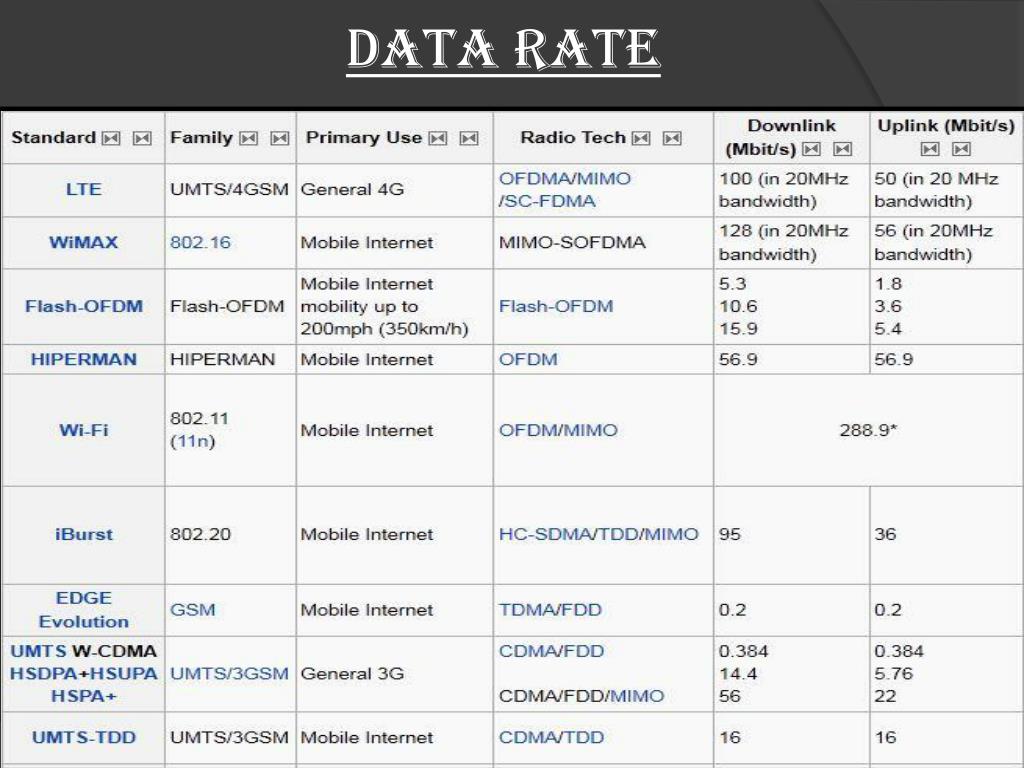This screenshot has width=1024, height=768.
Task: Open the EDGE Evolution link
Action: tap(84, 610)
